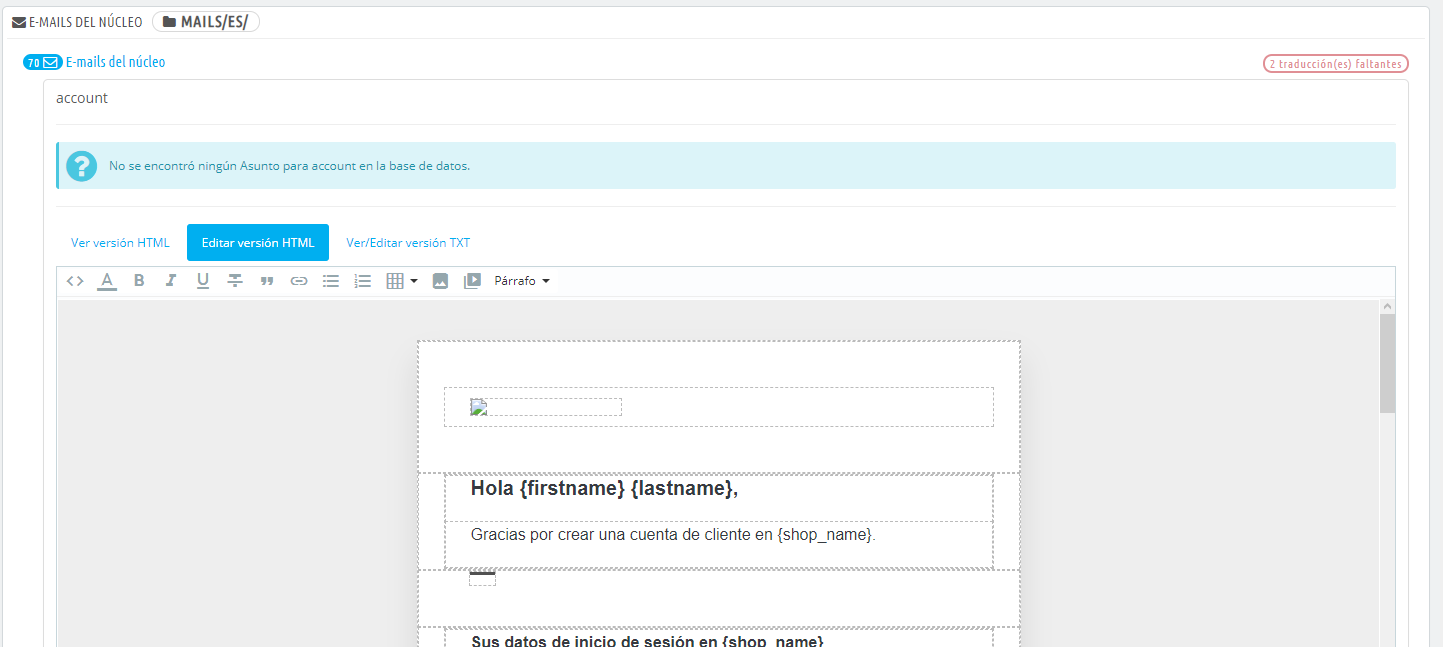The image size is (1443, 647).
Task: Insert or edit a link
Action: click(x=299, y=281)
